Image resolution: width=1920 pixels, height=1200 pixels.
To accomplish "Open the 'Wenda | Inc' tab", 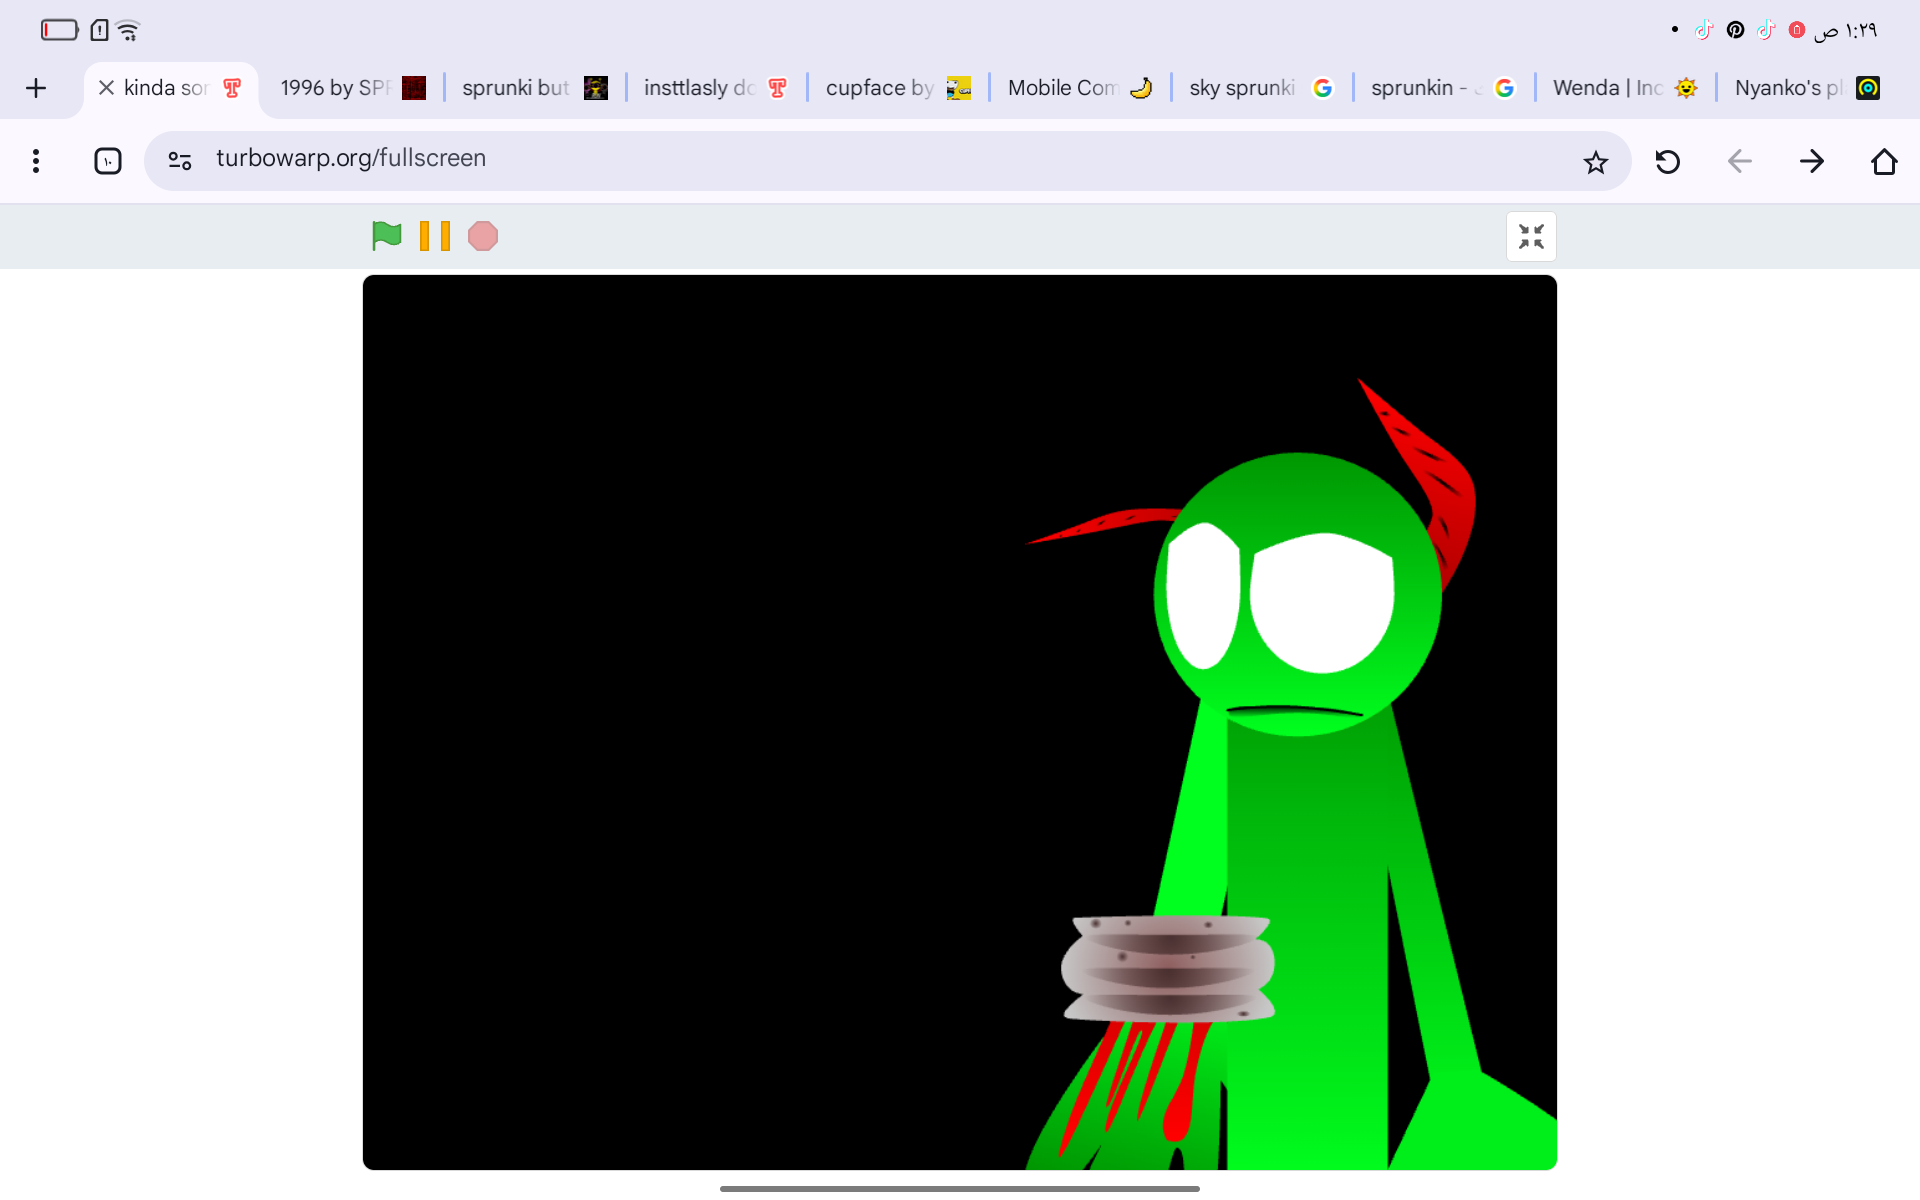I will [x=1624, y=88].
